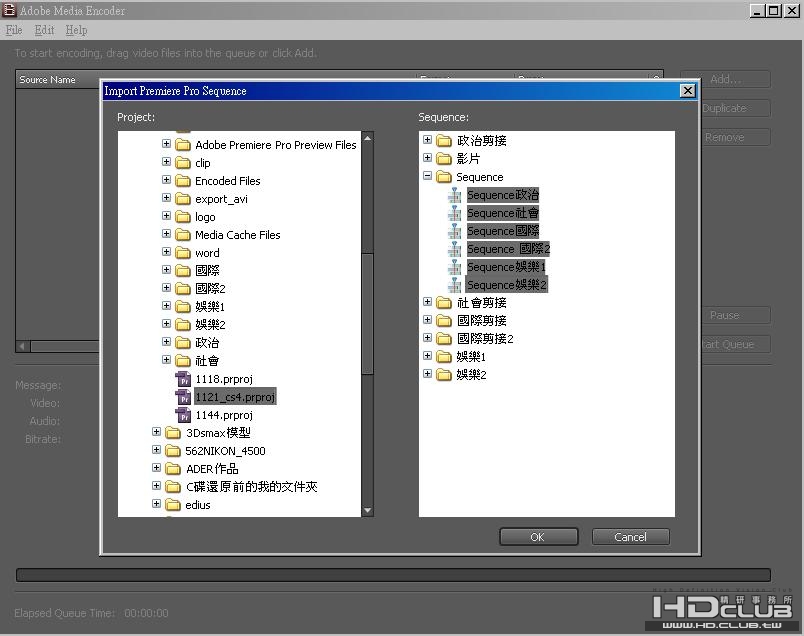Click the queue list scroll-left arrow
This screenshot has width=804, height=636.
coord(23,346)
